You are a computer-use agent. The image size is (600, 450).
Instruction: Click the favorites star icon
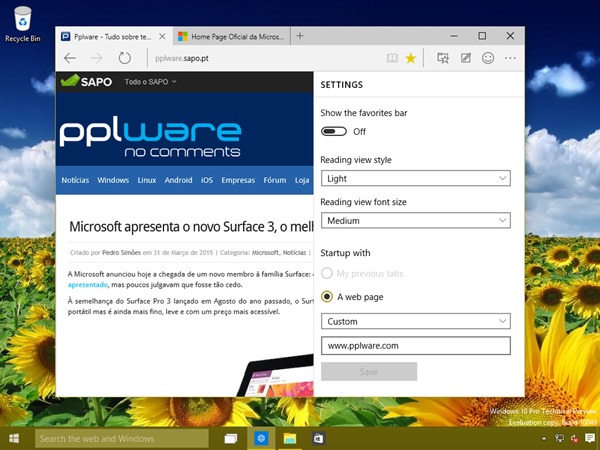411,58
